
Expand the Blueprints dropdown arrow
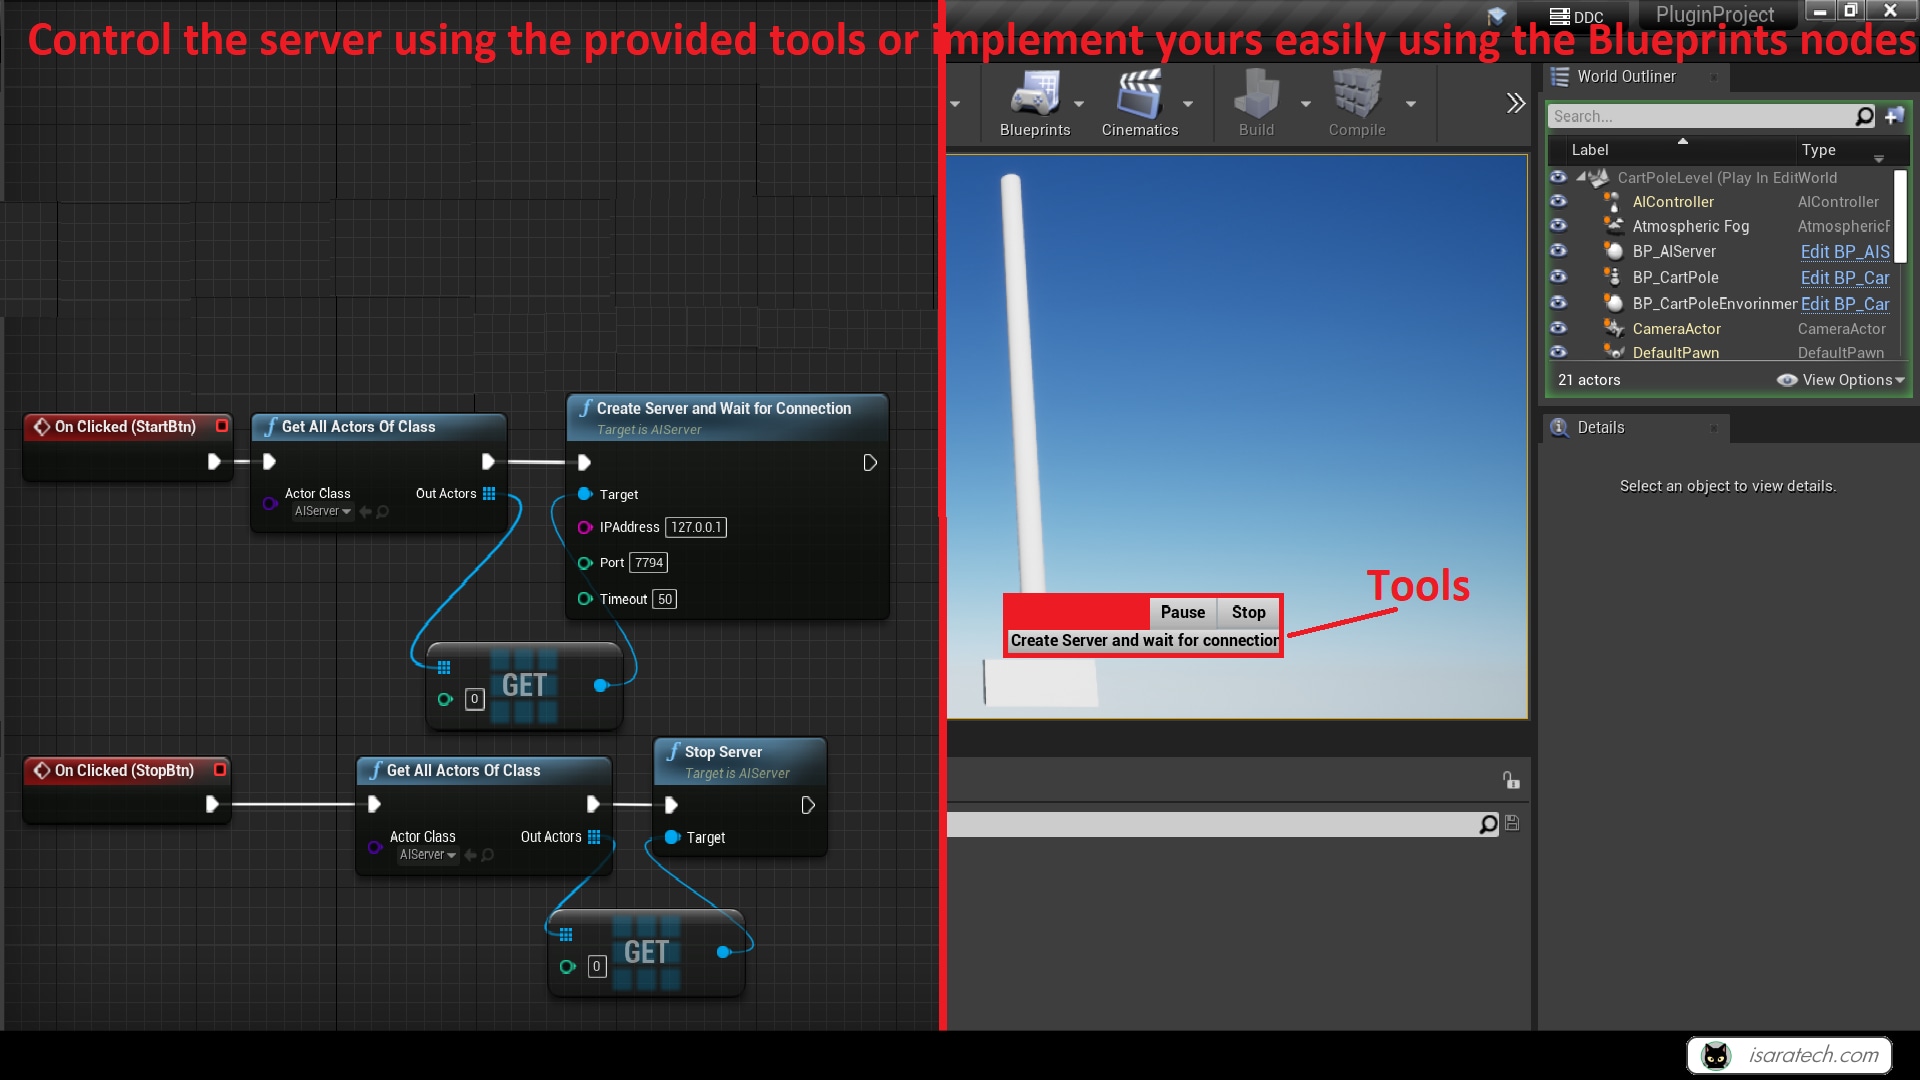pyautogui.click(x=1079, y=103)
